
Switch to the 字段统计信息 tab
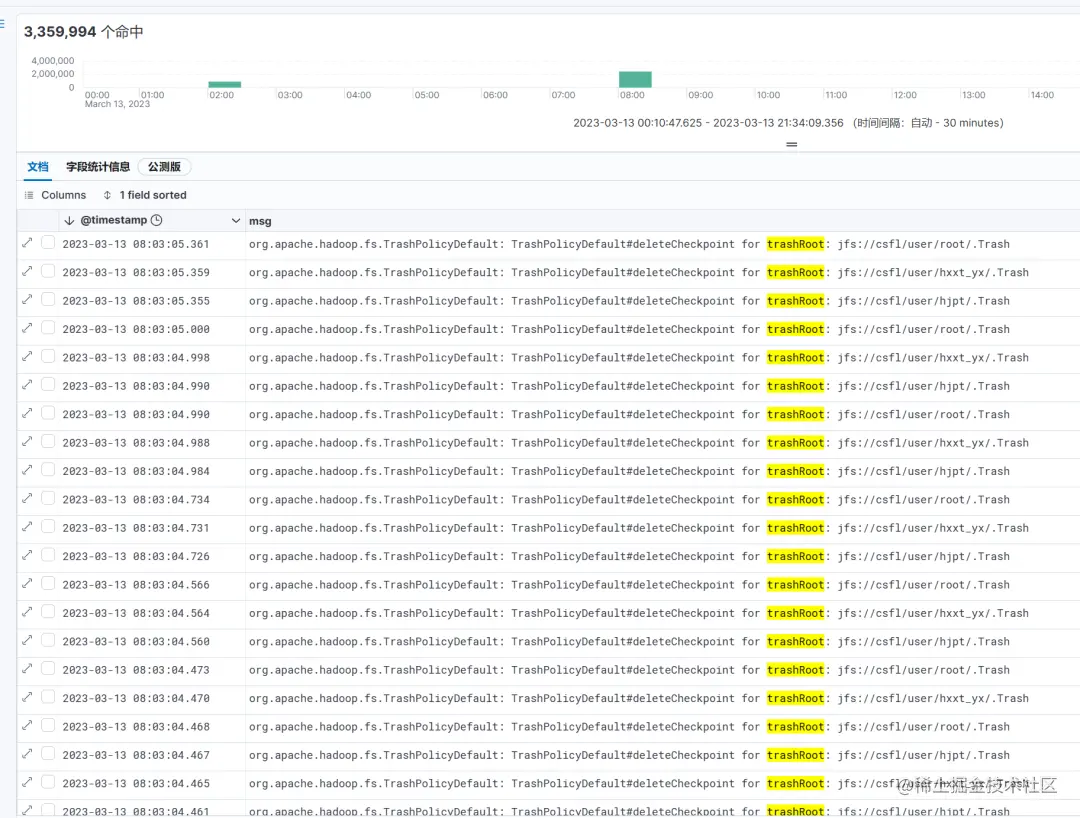(x=98, y=167)
